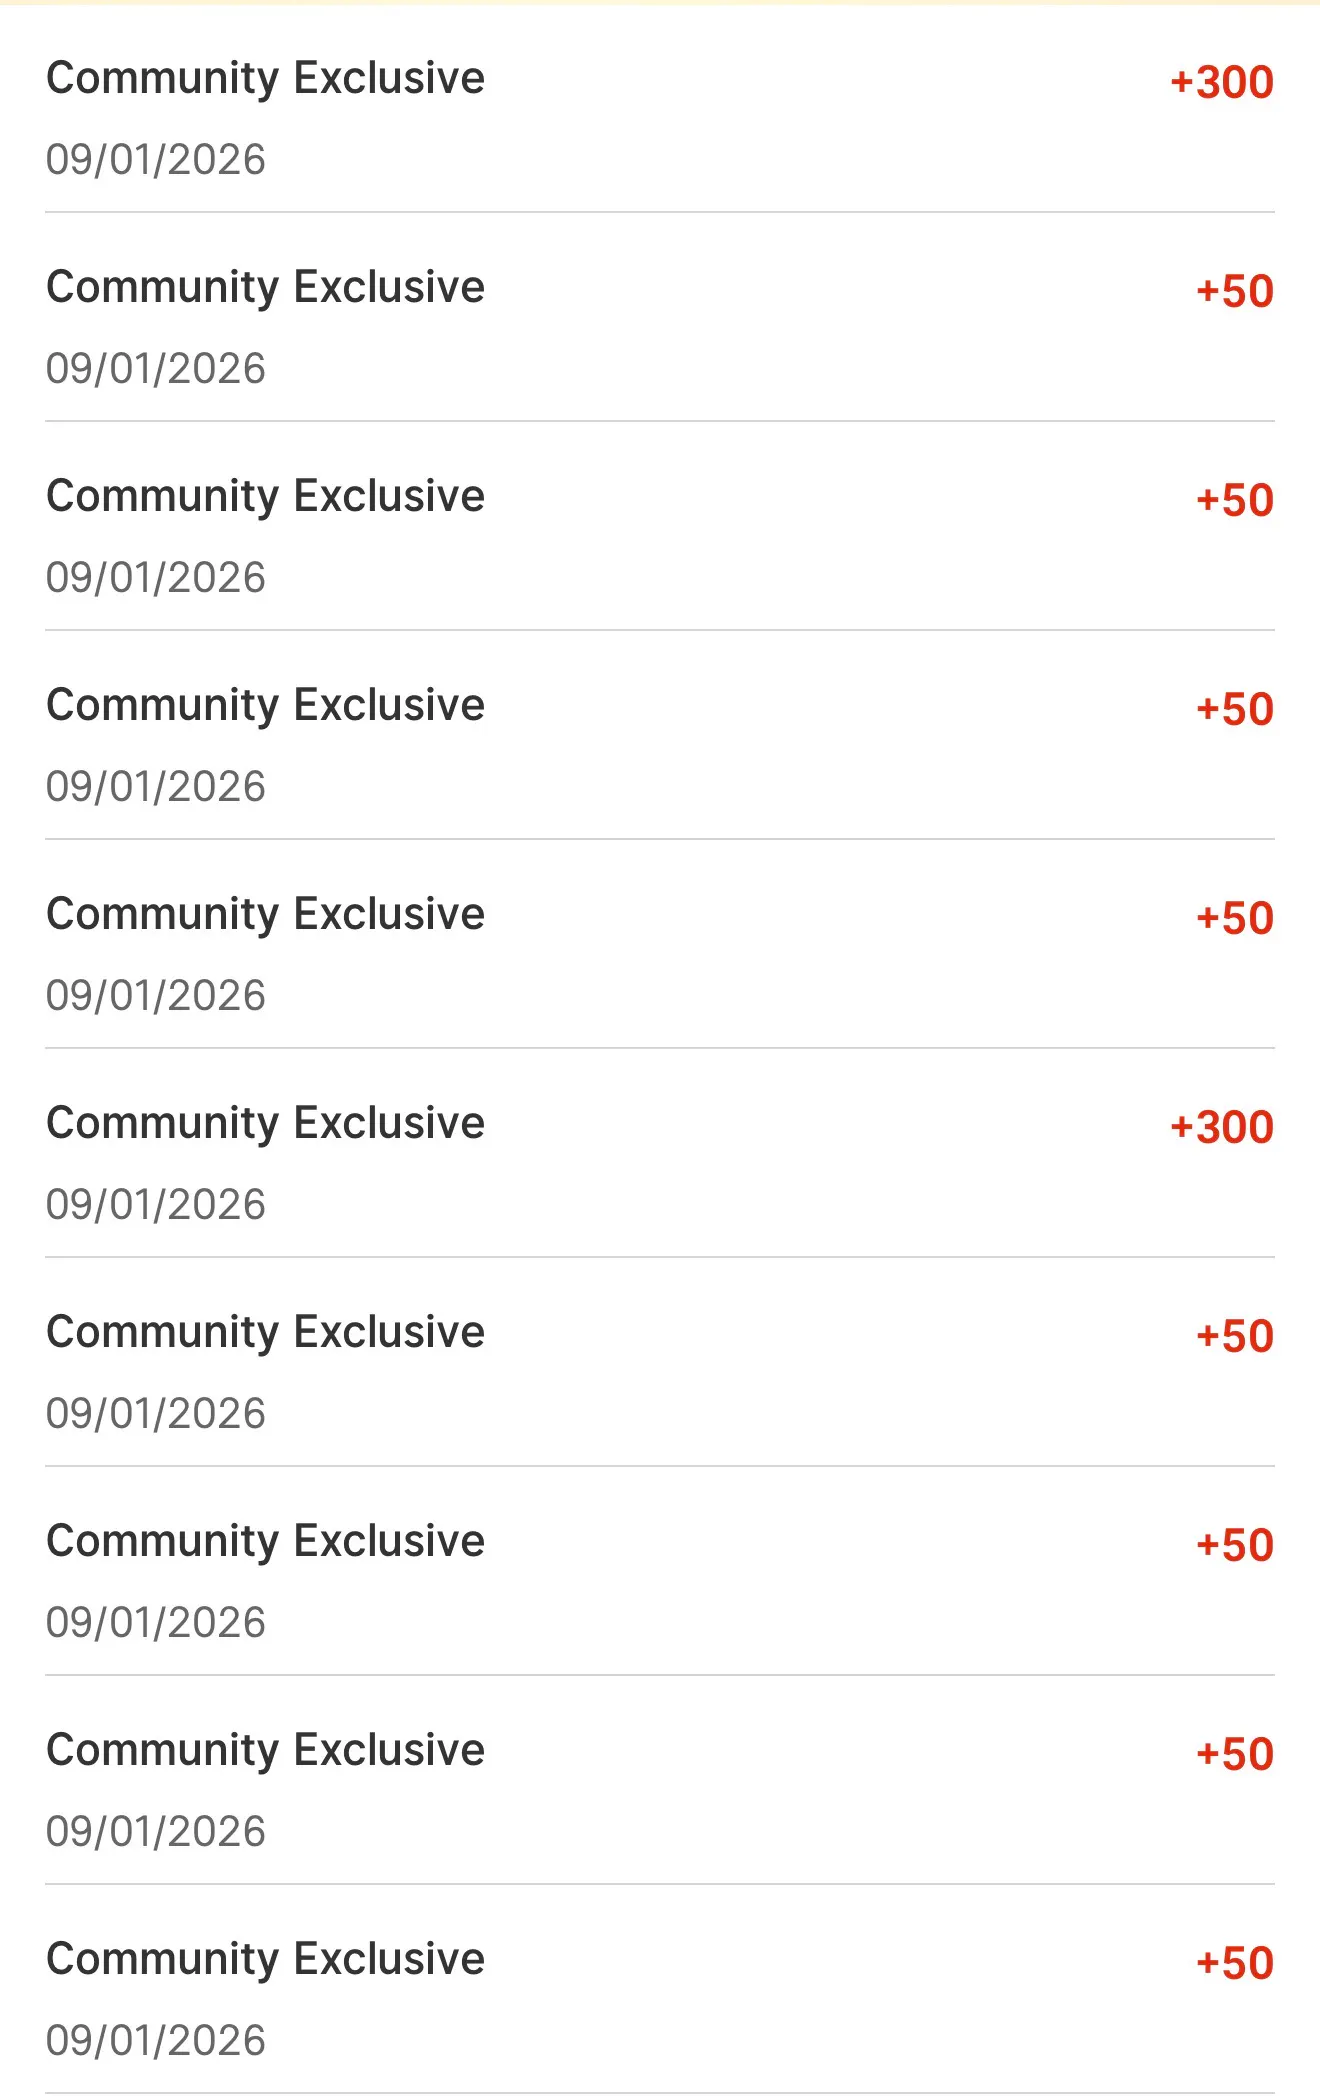Tap the +50 amount on eighth entry
This screenshot has height=2097, width=1320.
pos(1235,1545)
